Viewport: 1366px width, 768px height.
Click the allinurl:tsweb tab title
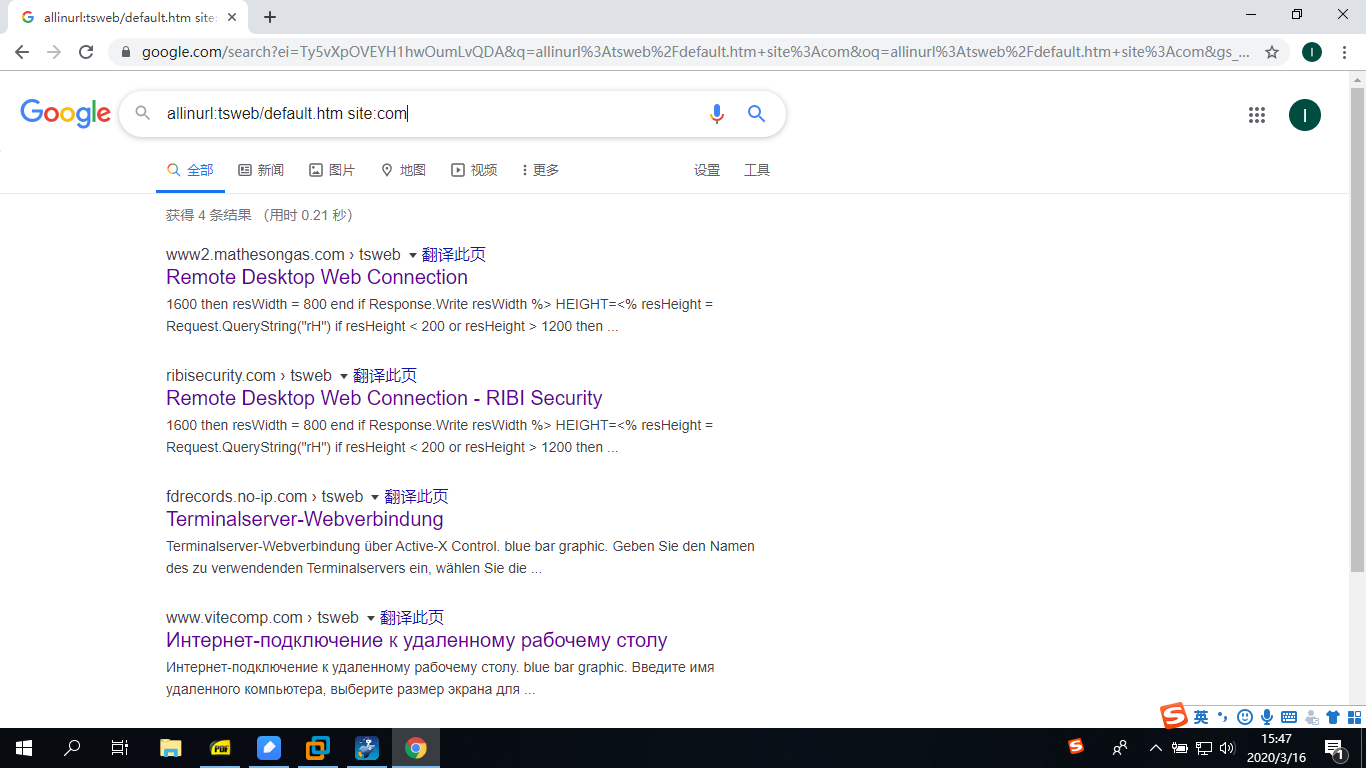129,17
